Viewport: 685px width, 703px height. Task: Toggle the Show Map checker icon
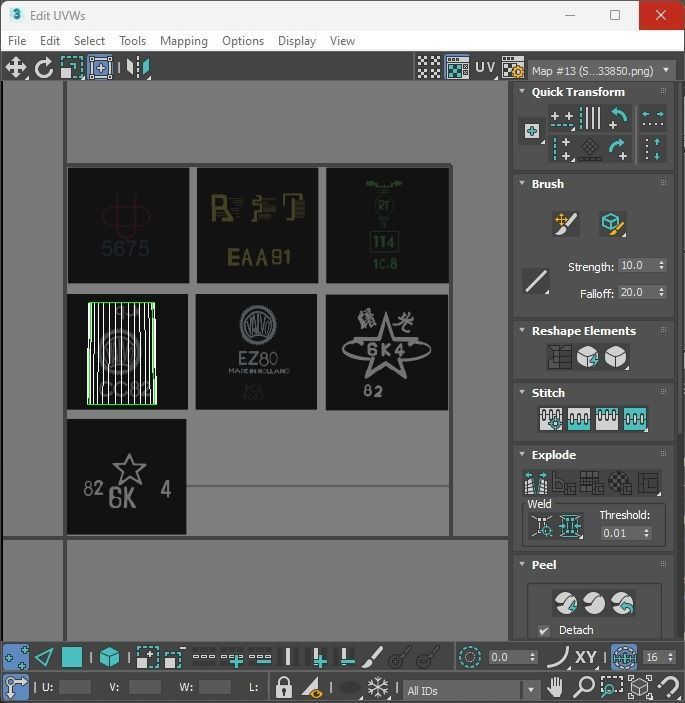pyautogui.click(x=457, y=68)
